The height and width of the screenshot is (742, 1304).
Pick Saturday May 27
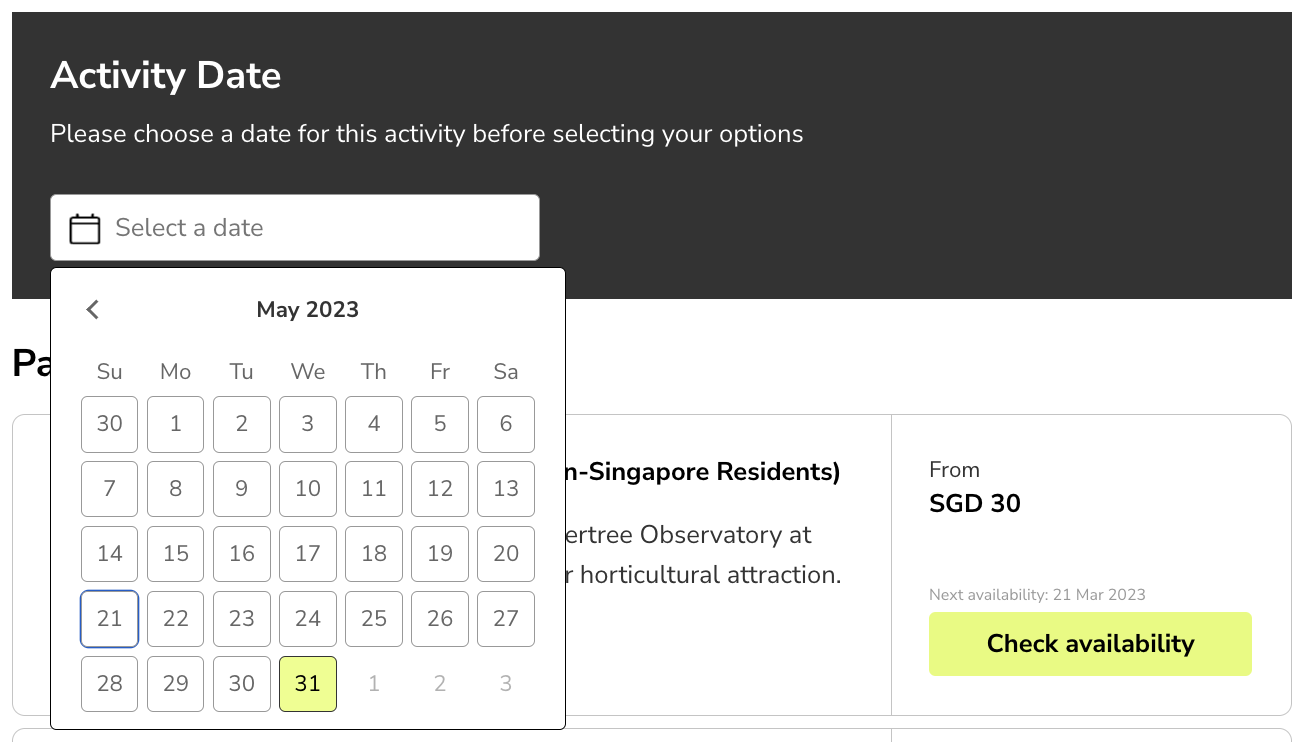pyautogui.click(x=506, y=619)
